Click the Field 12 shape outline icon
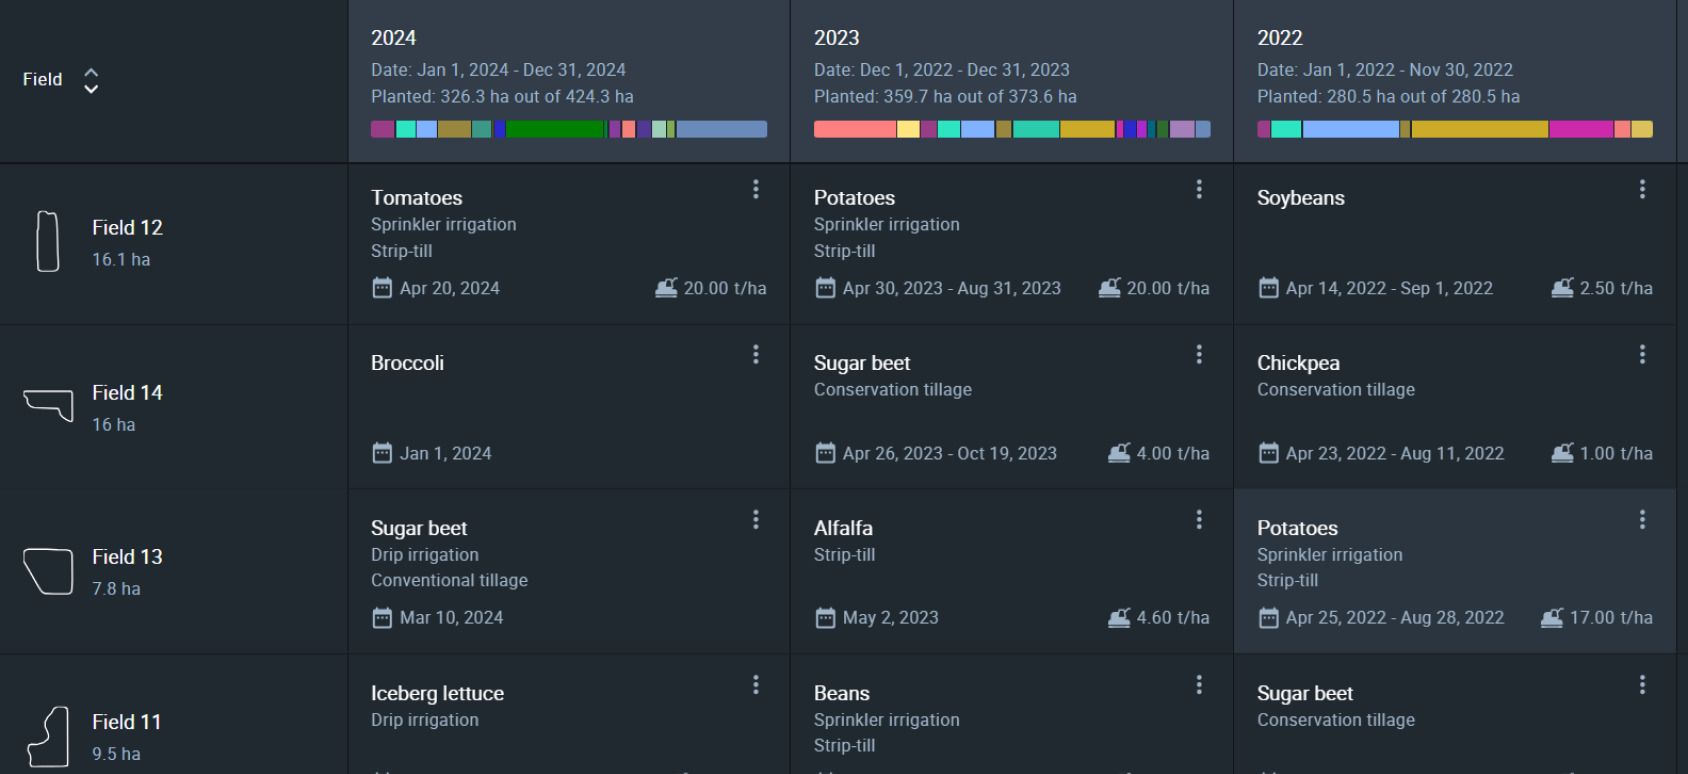The image size is (1688, 774). pyautogui.click(x=47, y=241)
